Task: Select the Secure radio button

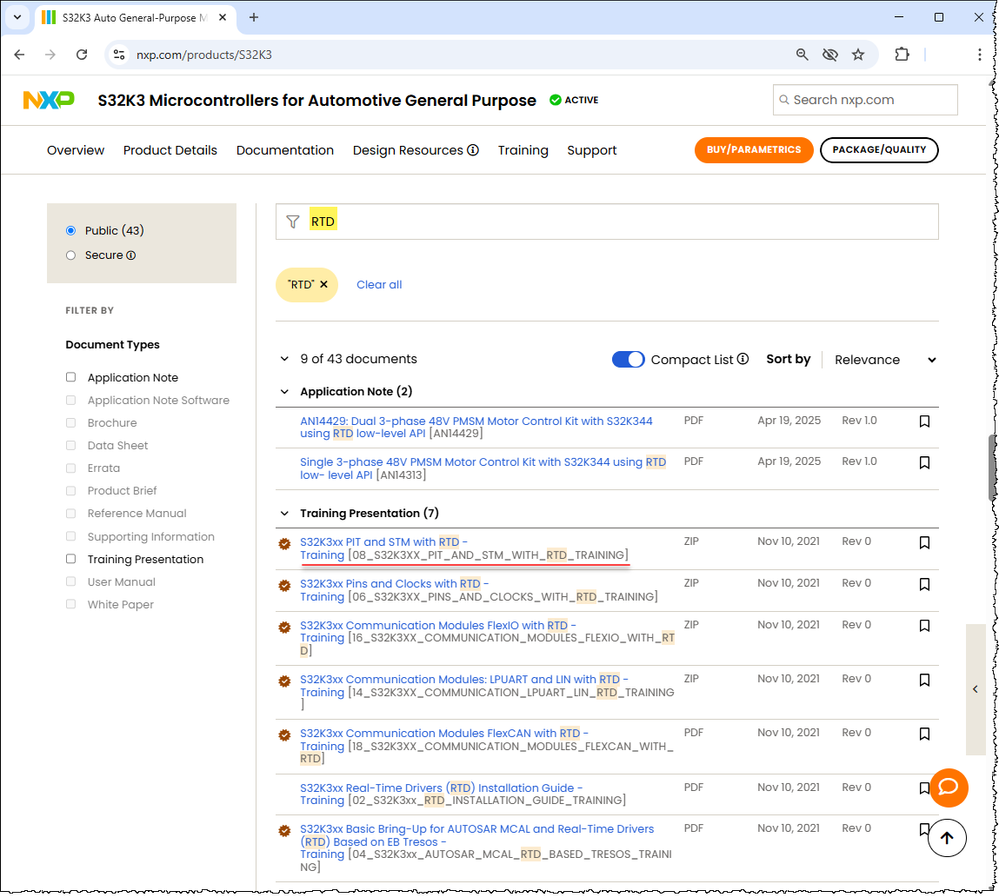Action: click(x=71, y=256)
